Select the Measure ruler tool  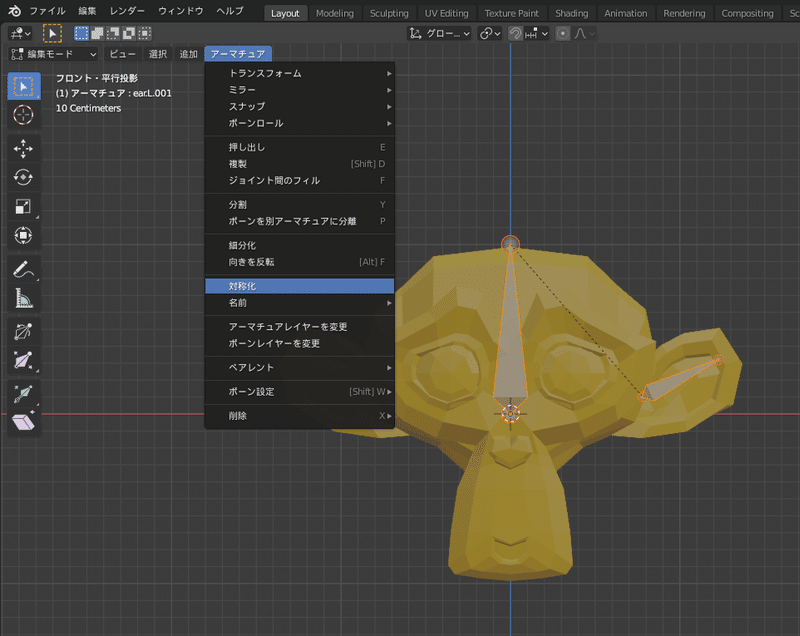click(23, 298)
